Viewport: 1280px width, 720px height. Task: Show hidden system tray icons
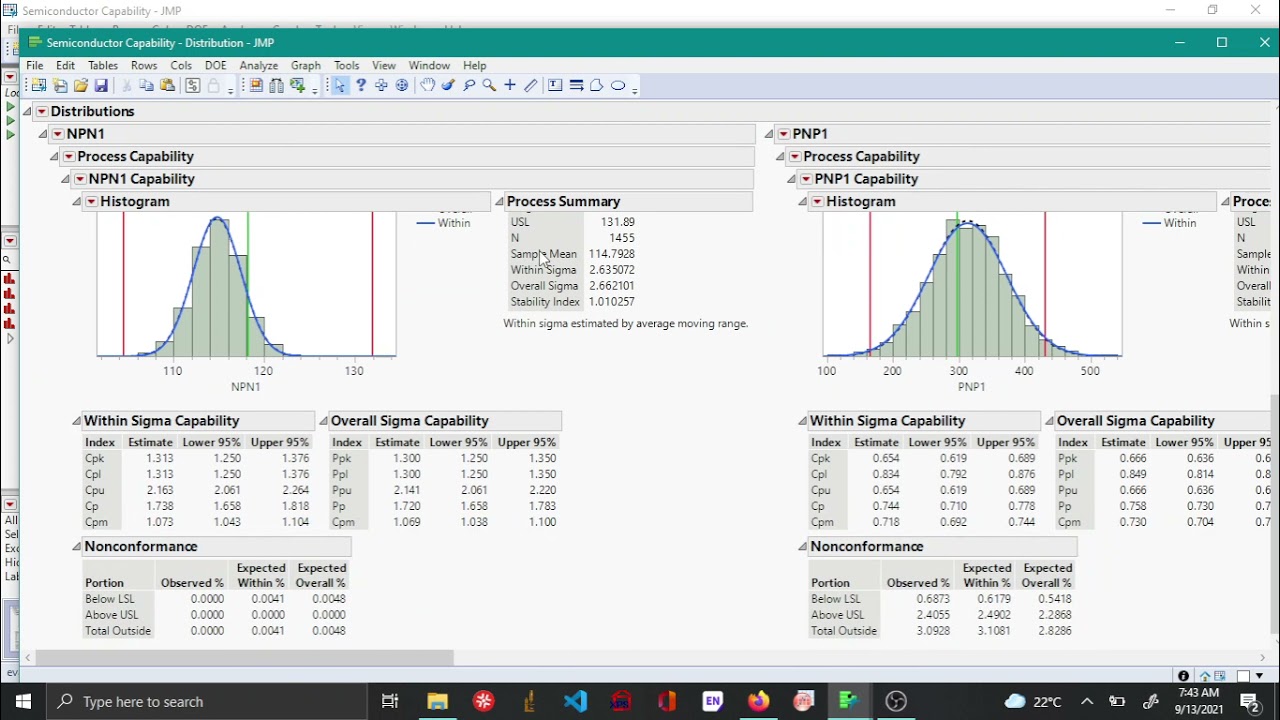1088,702
